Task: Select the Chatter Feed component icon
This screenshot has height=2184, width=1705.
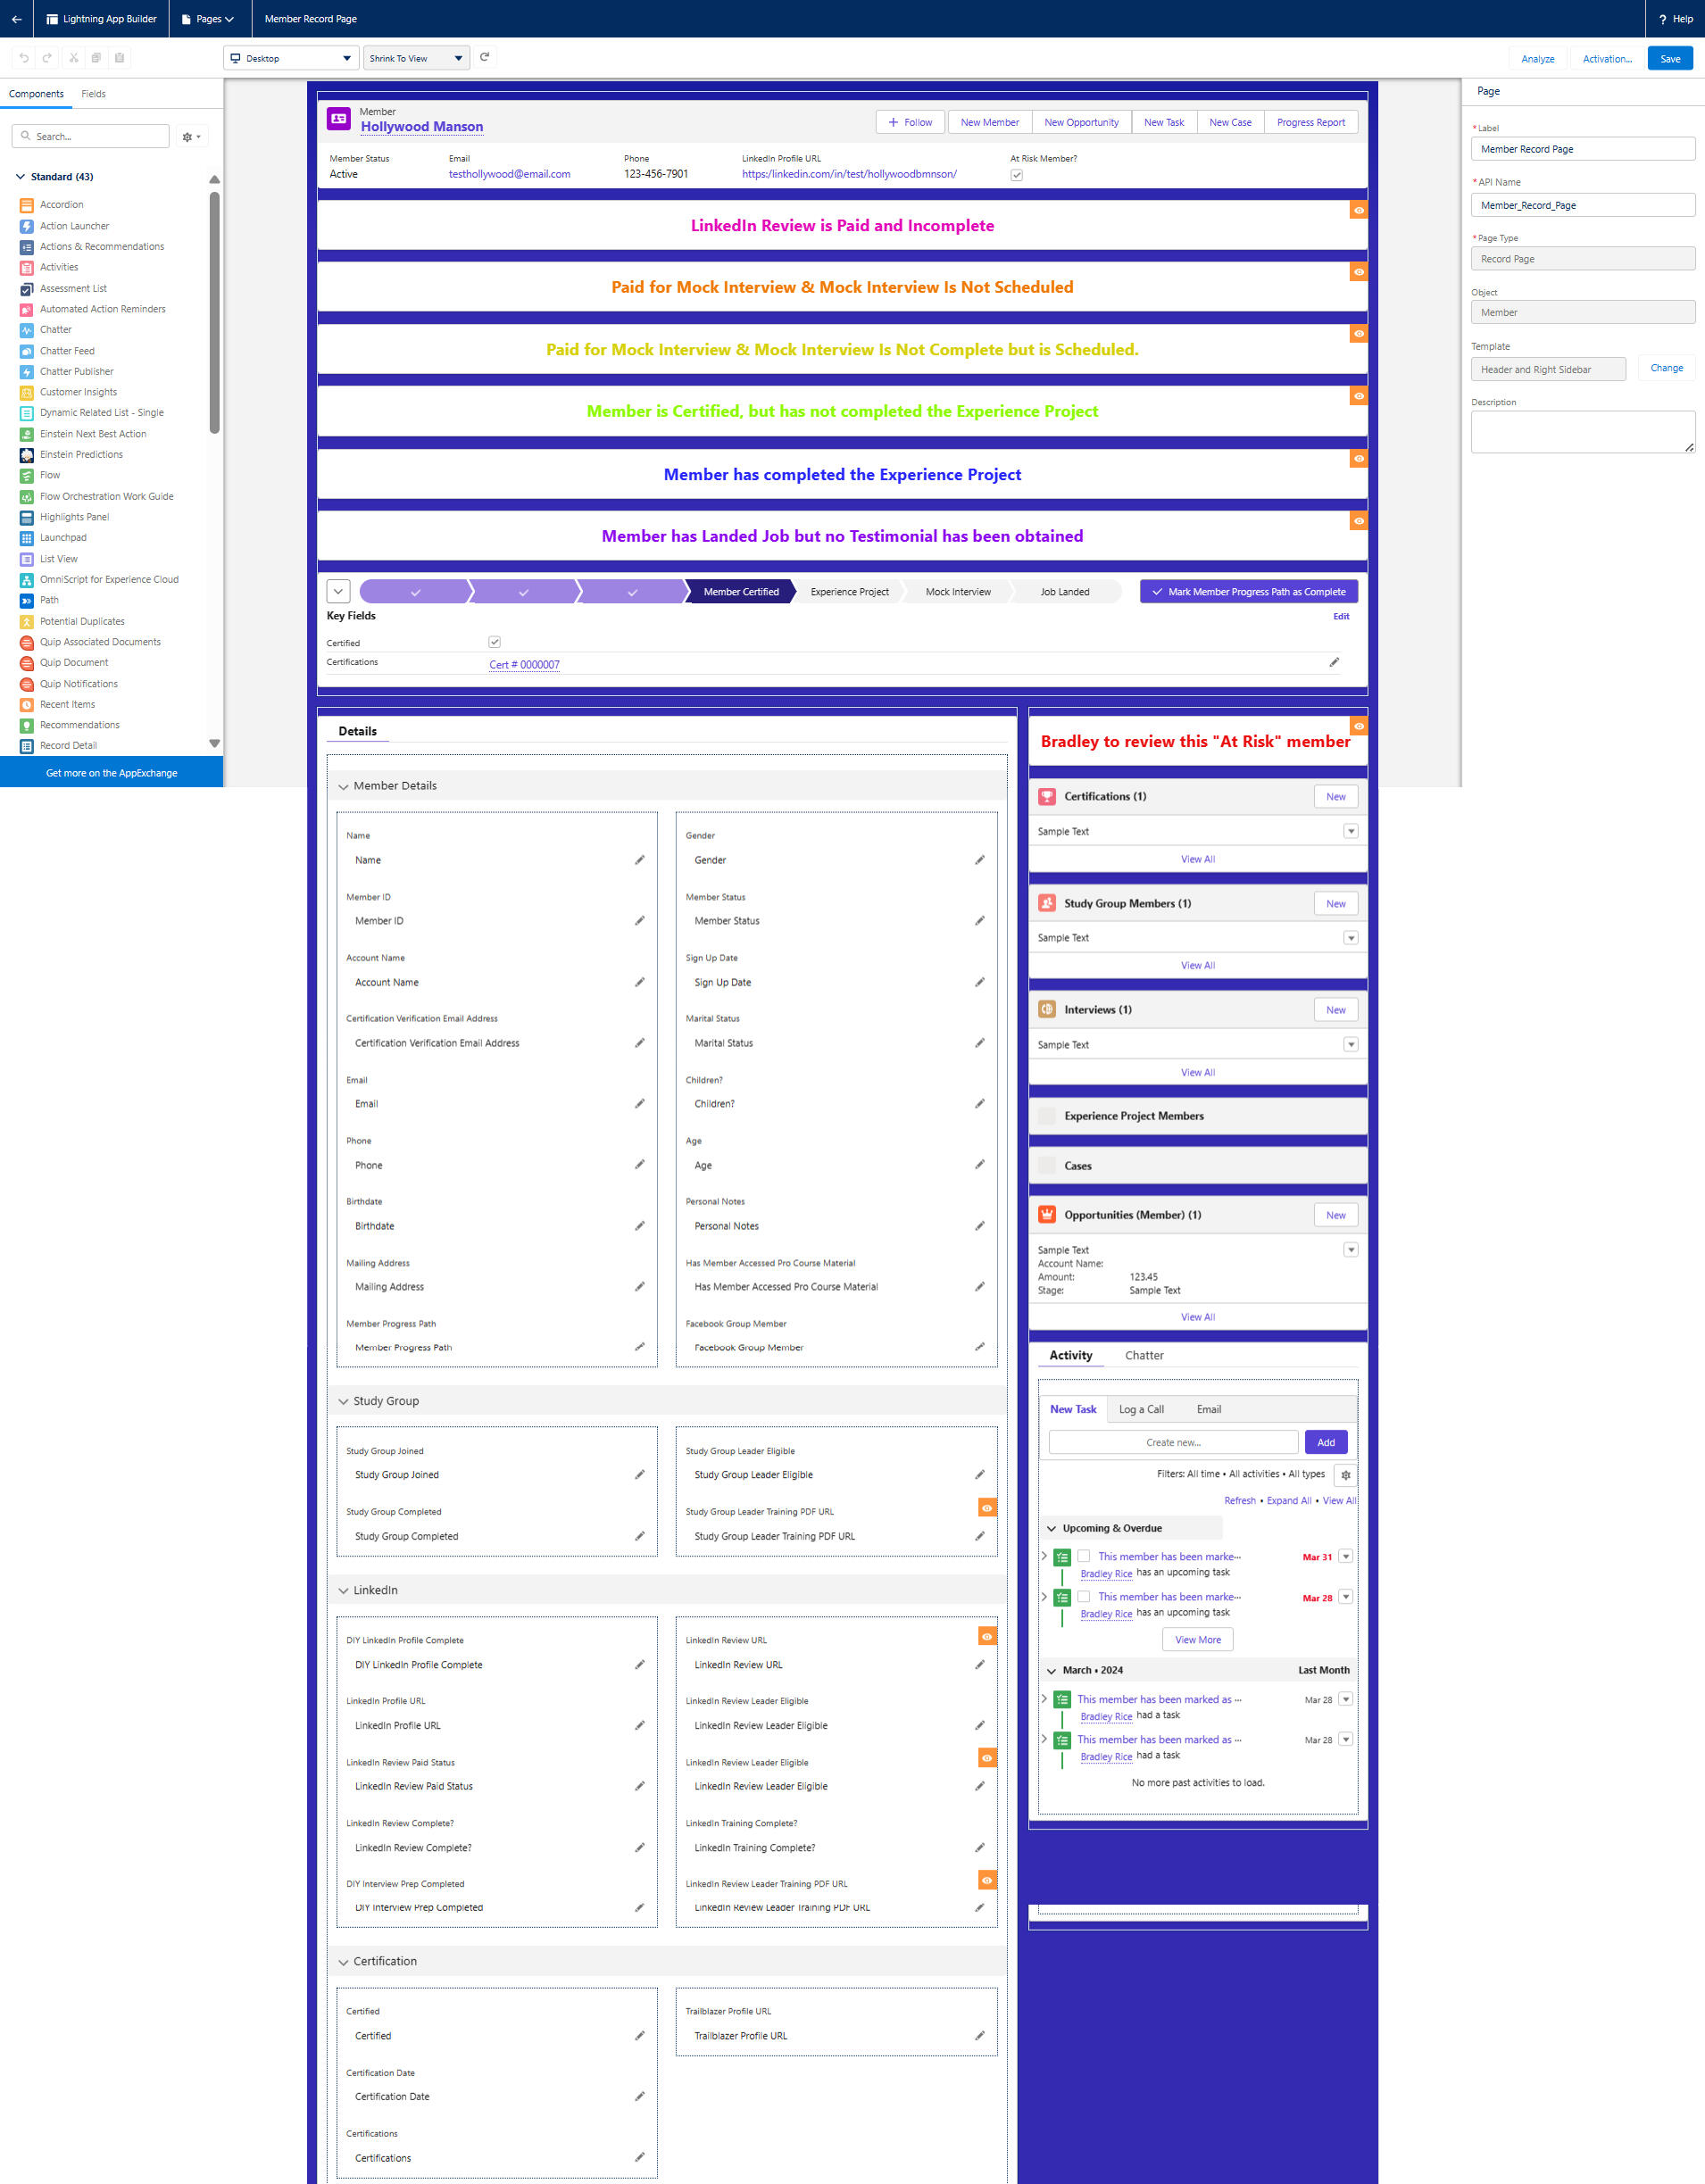Action: tap(27, 351)
